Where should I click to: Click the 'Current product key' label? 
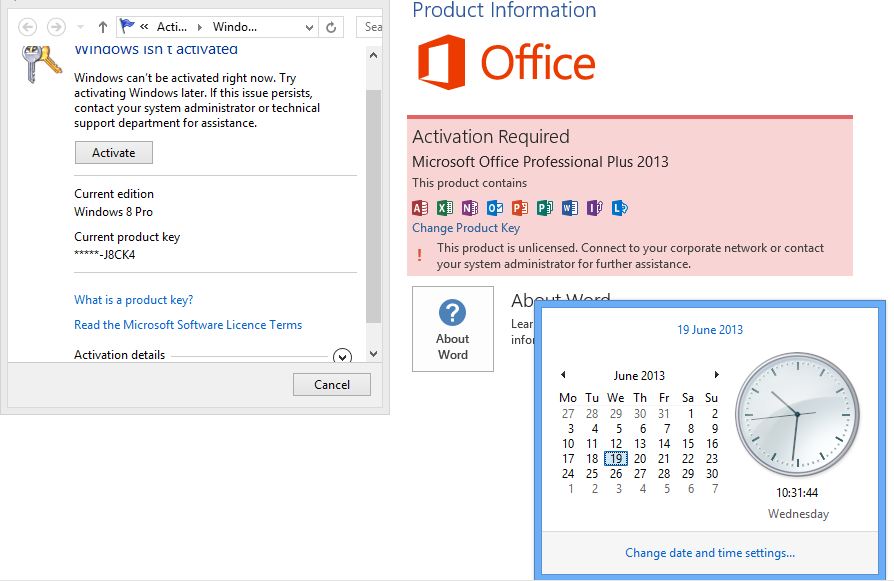pos(127,237)
